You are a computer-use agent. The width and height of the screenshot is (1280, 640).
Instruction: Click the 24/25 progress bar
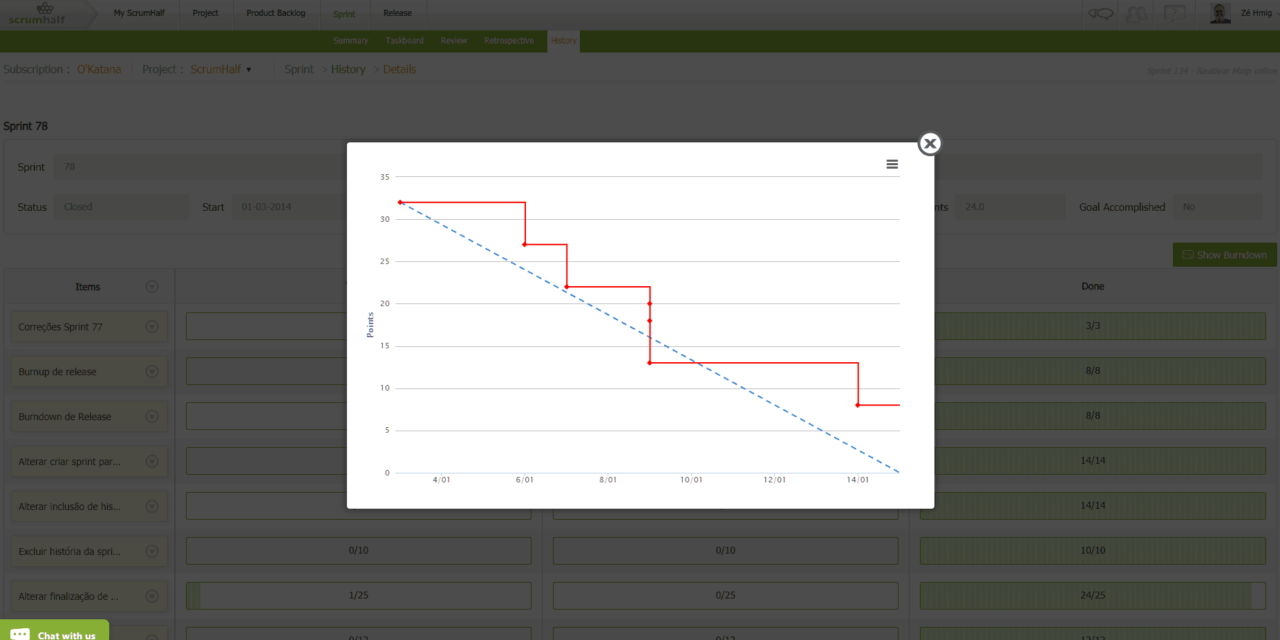(x=1092, y=595)
